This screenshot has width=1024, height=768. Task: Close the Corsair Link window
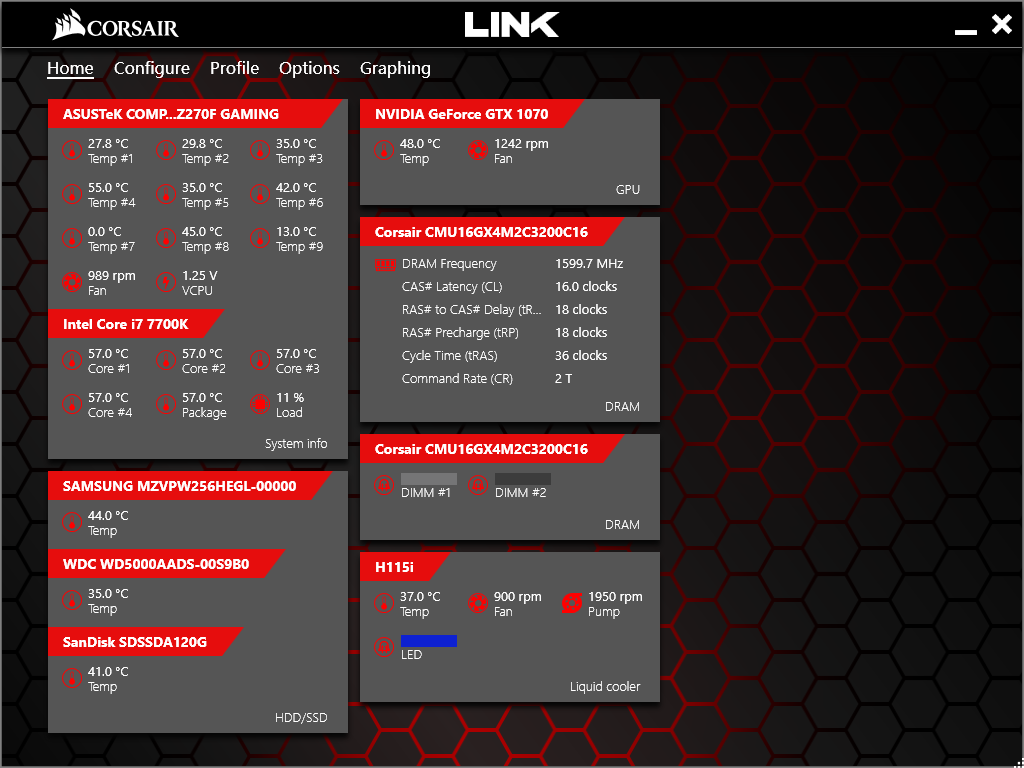point(1001,25)
